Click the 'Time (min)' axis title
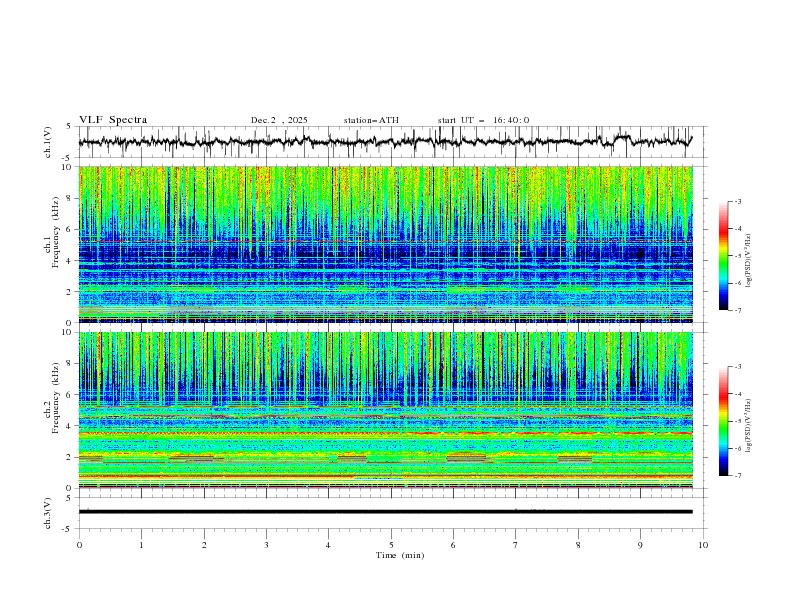The width and height of the screenshot is (792, 612). (400, 555)
